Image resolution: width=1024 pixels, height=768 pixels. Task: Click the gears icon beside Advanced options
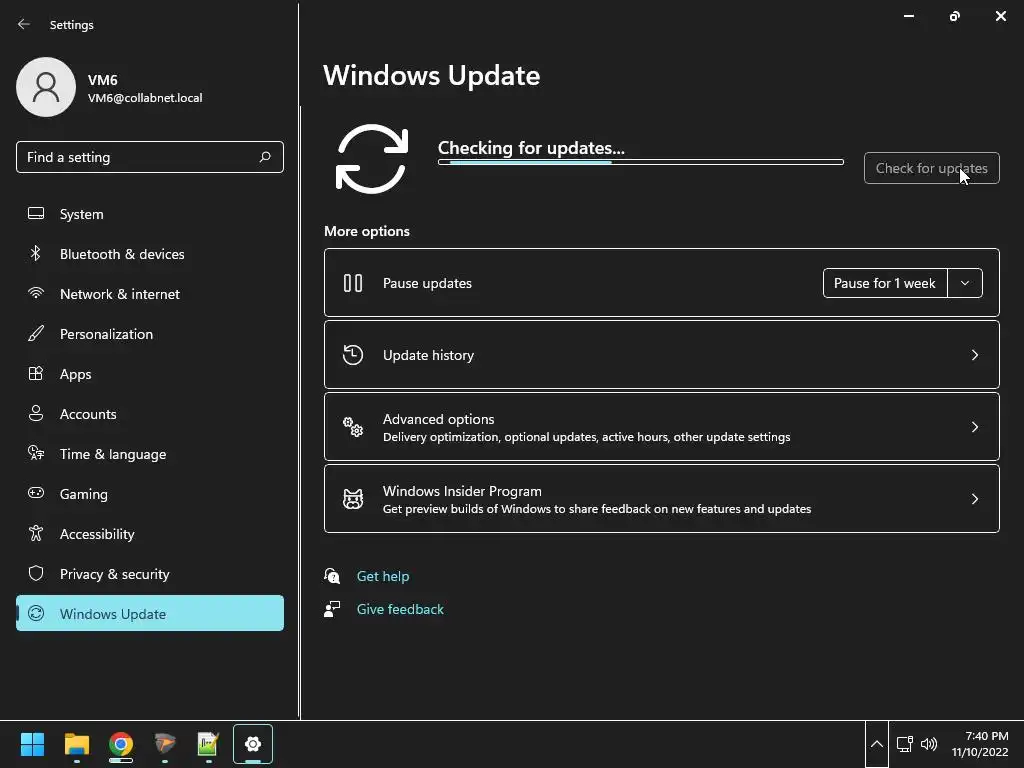[353, 426]
